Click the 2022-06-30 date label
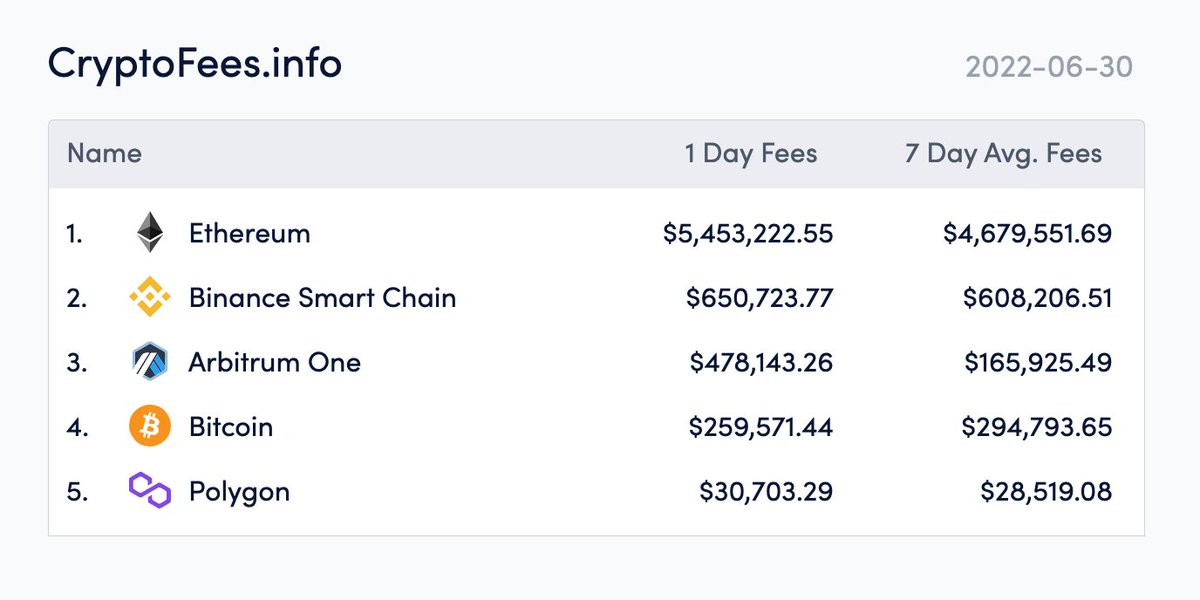The width and height of the screenshot is (1200, 600). (1049, 68)
